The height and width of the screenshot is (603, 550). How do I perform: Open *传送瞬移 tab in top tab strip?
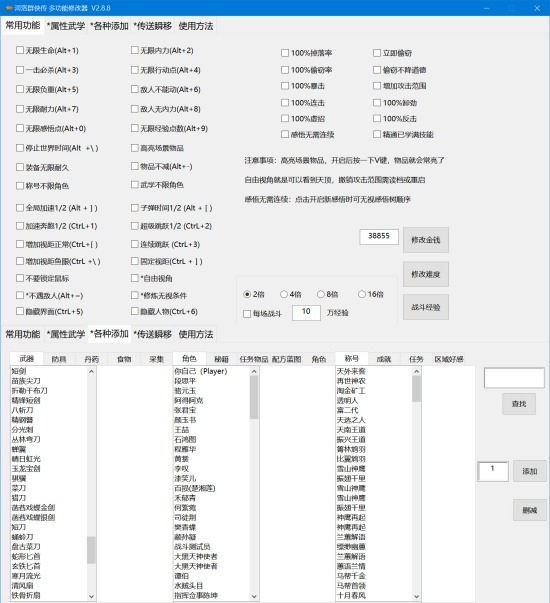tap(153, 26)
